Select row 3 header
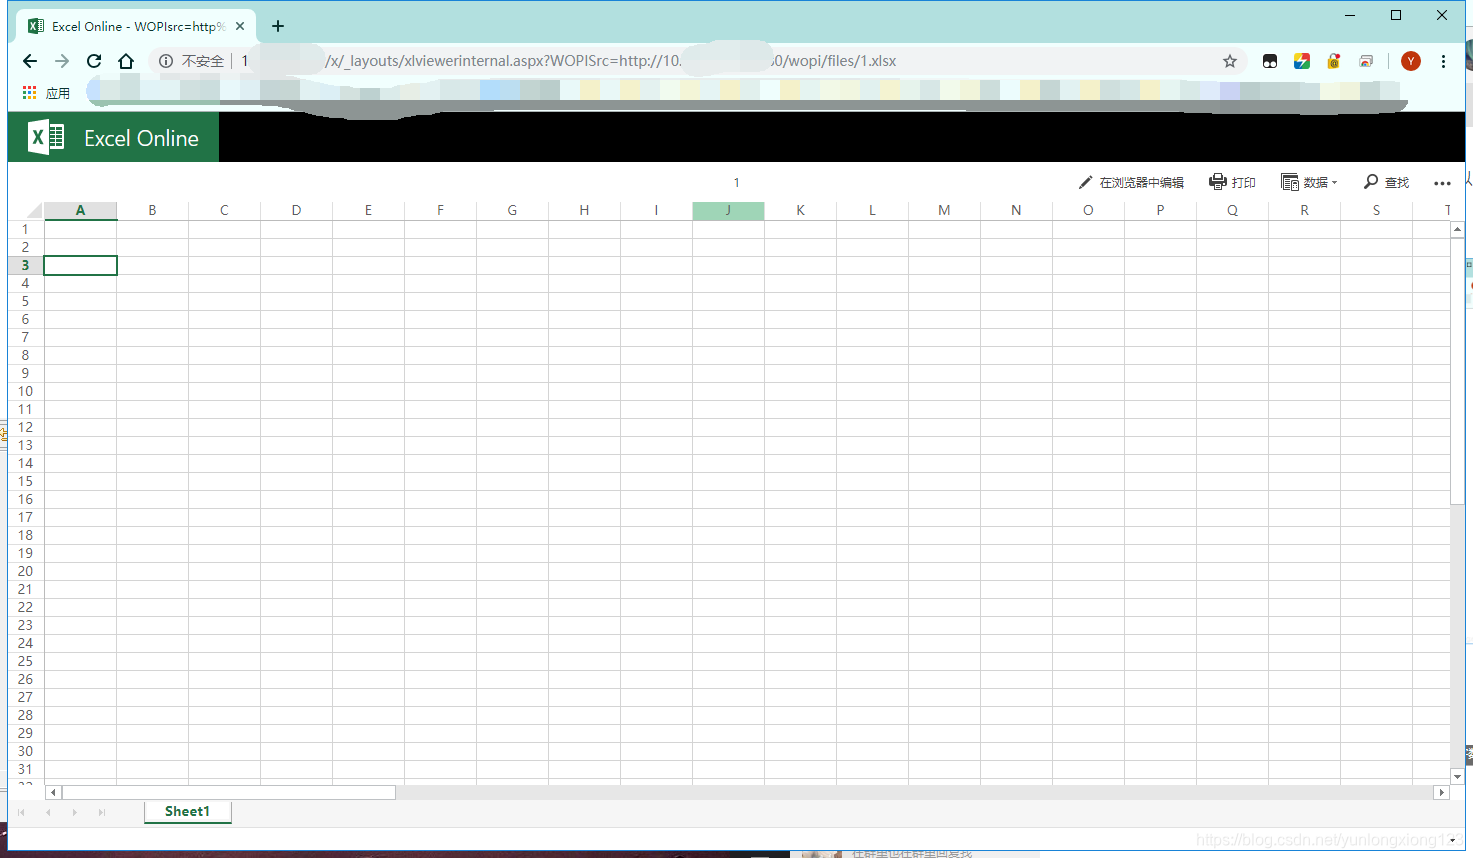The image size is (1473, 858). click(x=25, y=265)
